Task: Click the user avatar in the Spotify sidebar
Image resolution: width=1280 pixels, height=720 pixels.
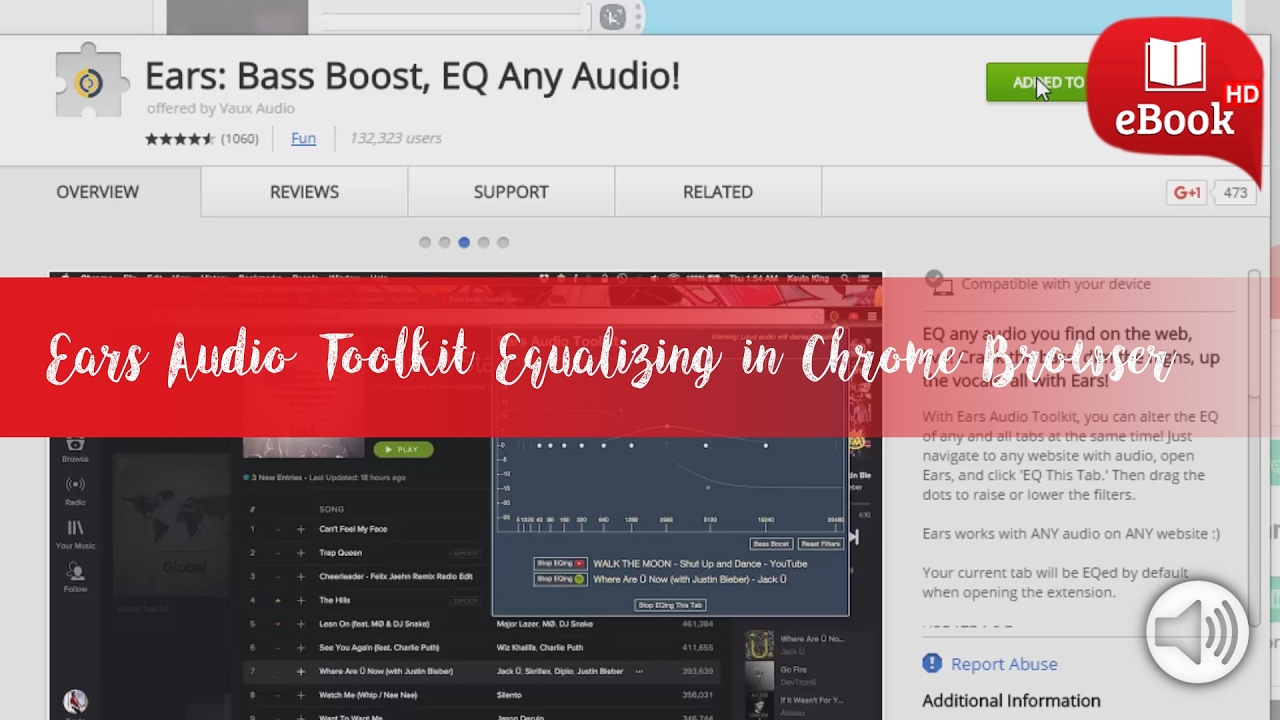Action: 75,701
